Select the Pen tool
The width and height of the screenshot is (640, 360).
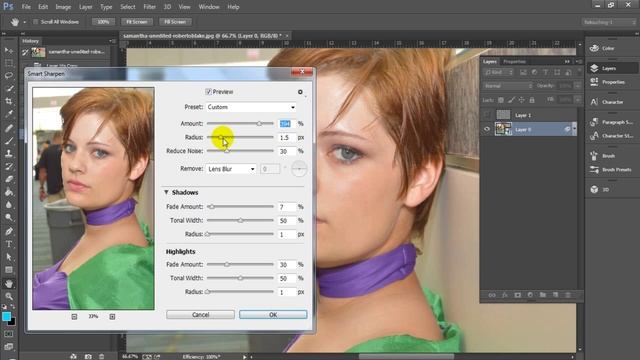pyautogui.click(x=9, y=231)
